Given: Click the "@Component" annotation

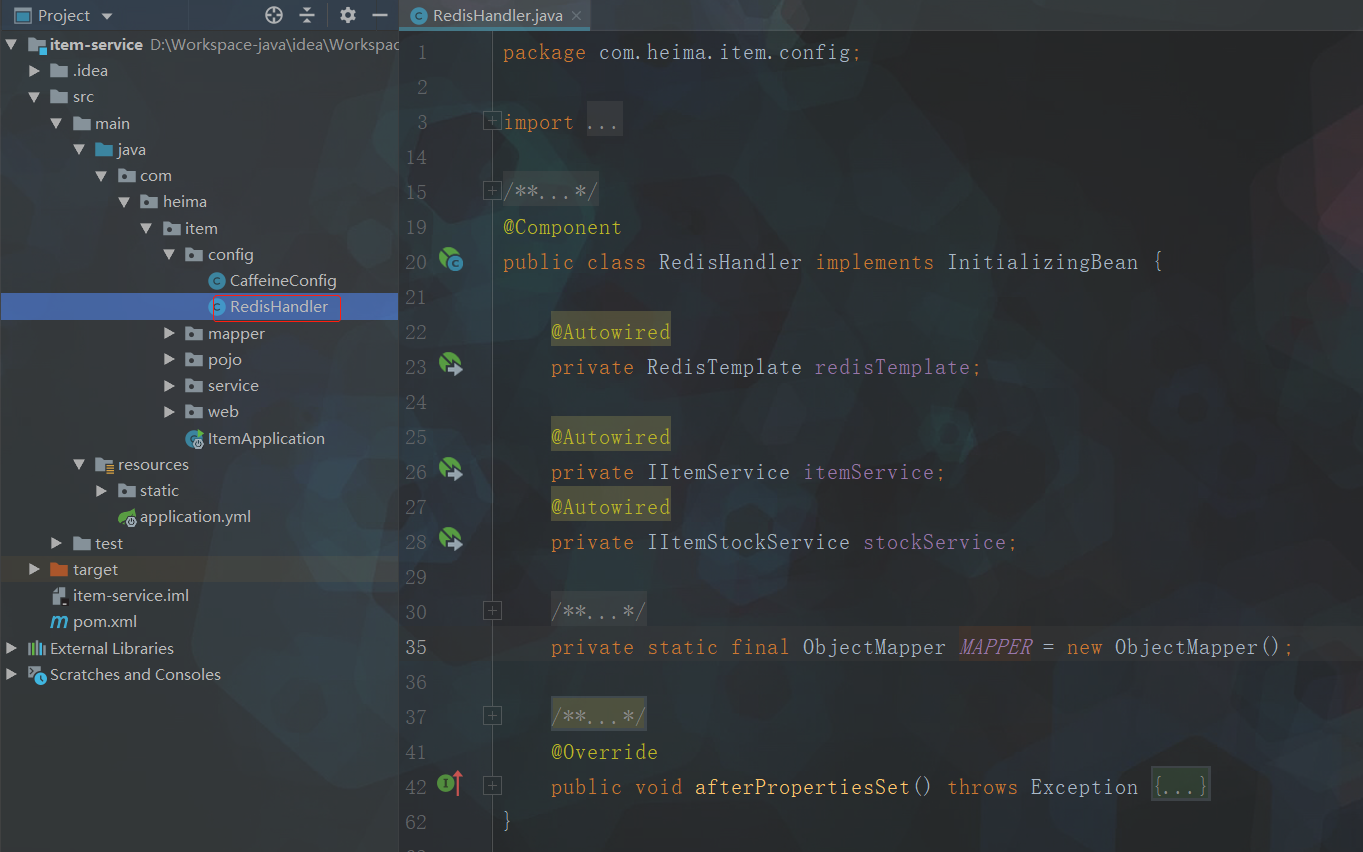Looking at the screenshot, I should (562, 227).
